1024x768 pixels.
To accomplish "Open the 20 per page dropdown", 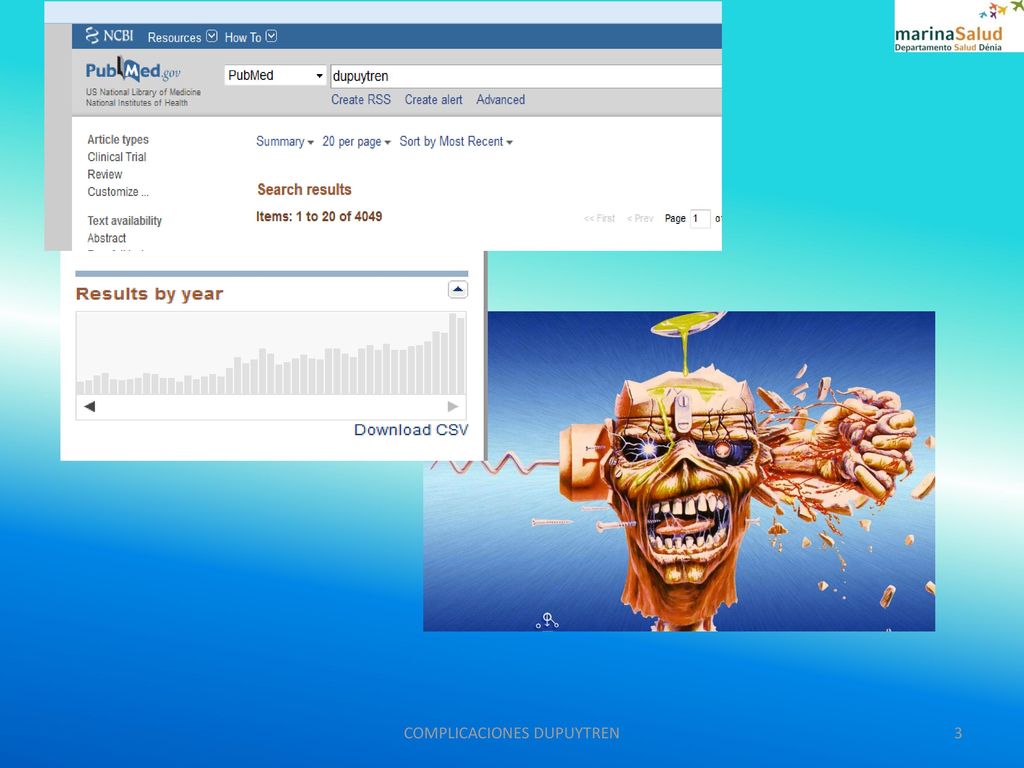I will pos(356,142).
